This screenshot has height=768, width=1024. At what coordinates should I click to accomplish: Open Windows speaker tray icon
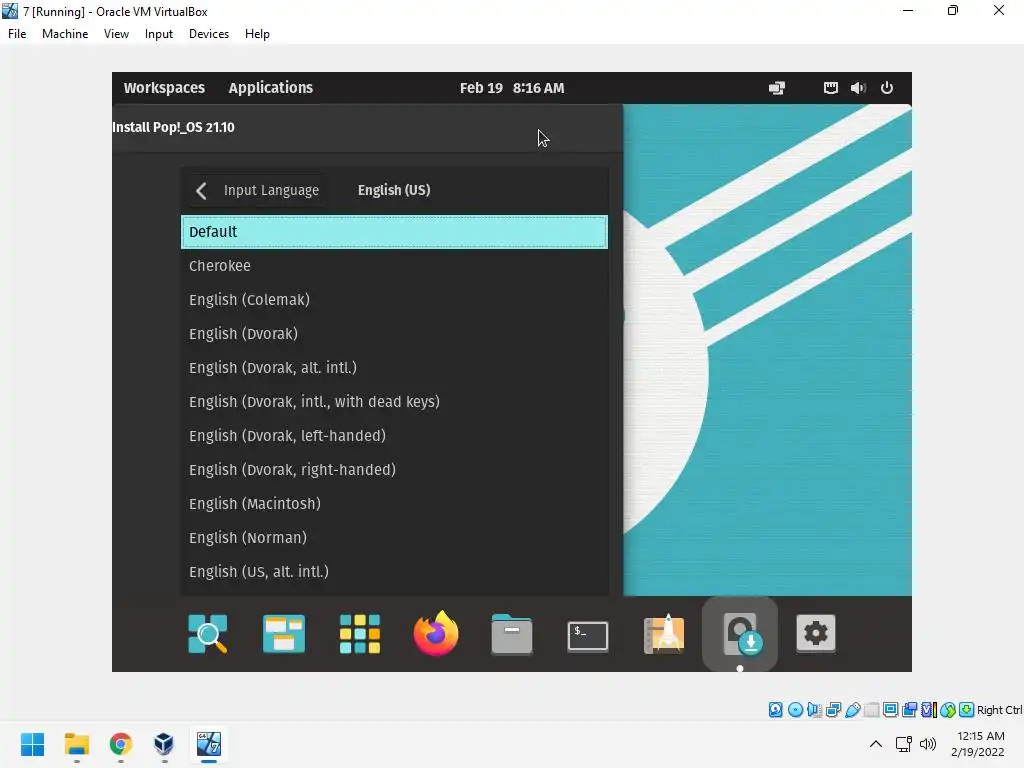[x=927, y=744]
